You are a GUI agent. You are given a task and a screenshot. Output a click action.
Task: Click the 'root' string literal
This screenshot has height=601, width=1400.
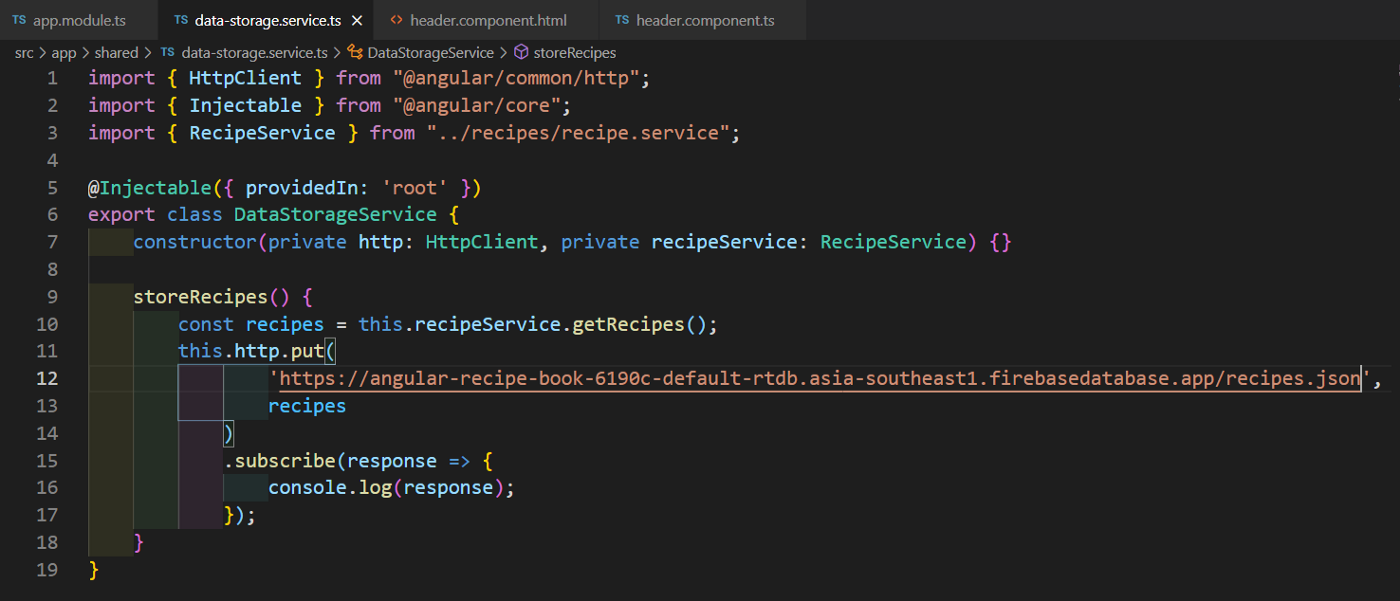[x=414, y=187]
